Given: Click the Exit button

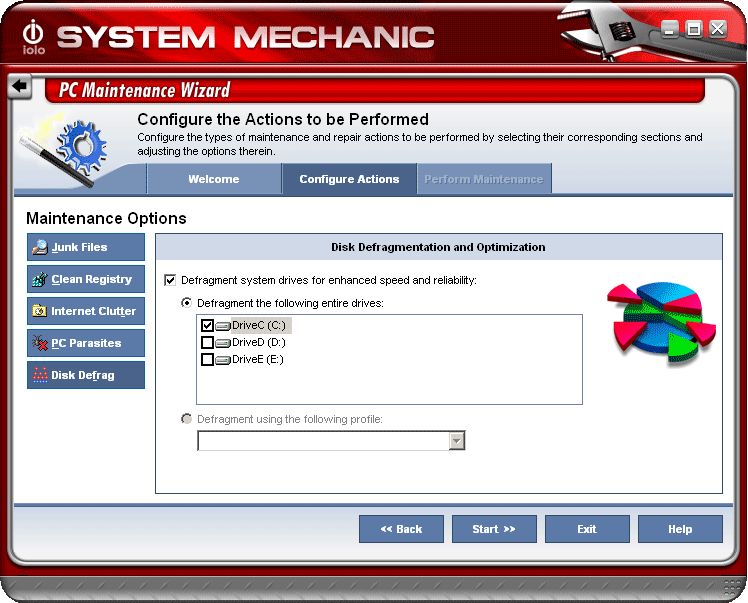Looking at the screenshot, I should click(587, 529).
